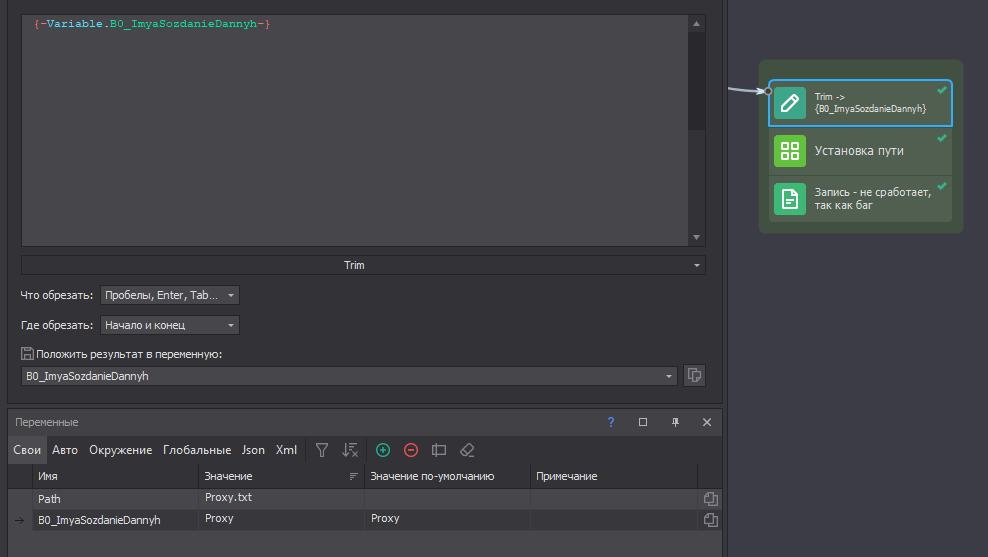
Task: Switch to the Json tab
Action: (253, 450)
